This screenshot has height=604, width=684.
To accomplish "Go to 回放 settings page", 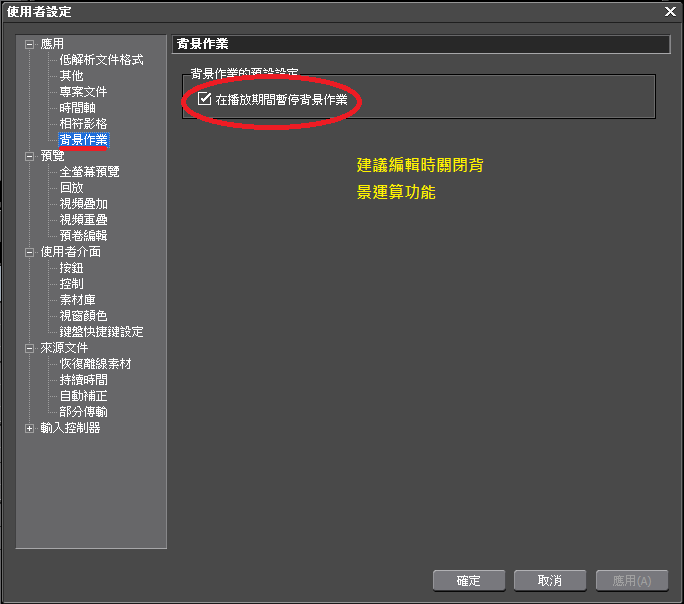I will pos(71,188).
